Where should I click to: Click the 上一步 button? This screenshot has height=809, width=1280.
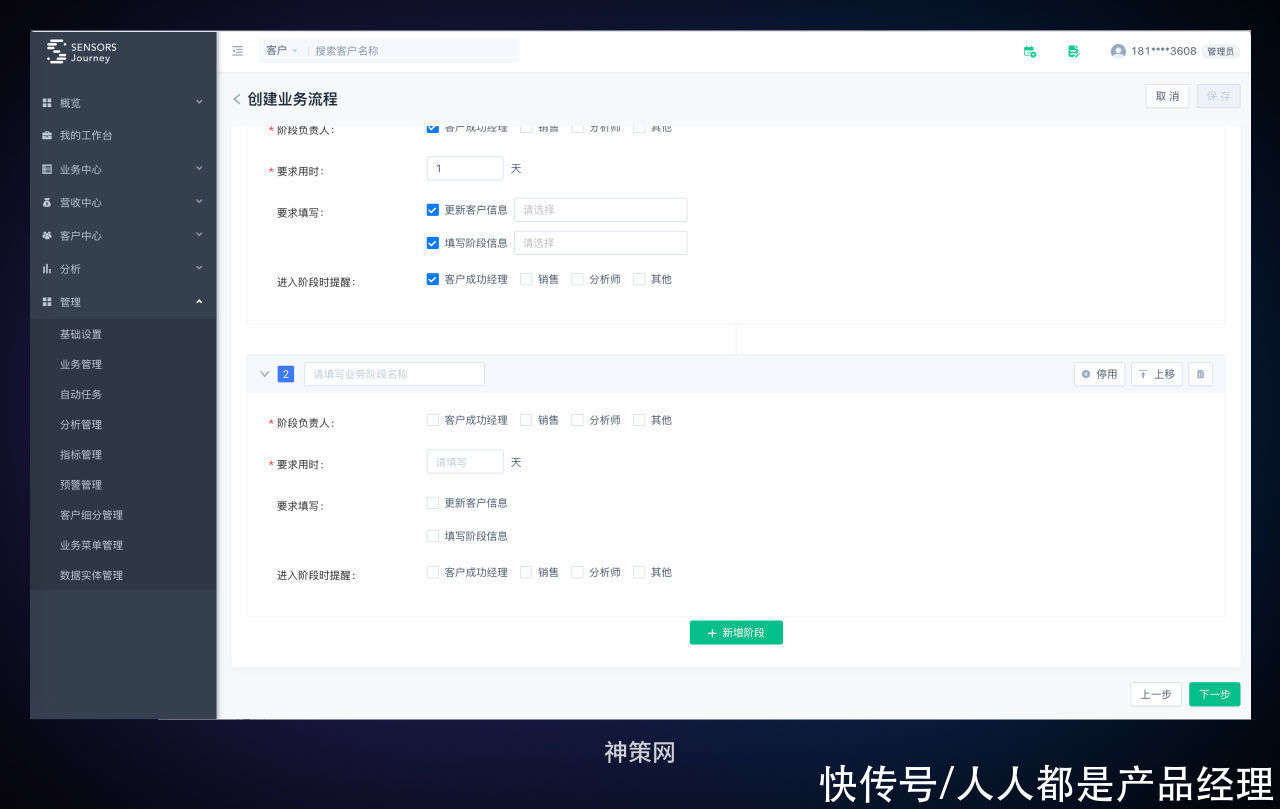tap(1156, 694)
